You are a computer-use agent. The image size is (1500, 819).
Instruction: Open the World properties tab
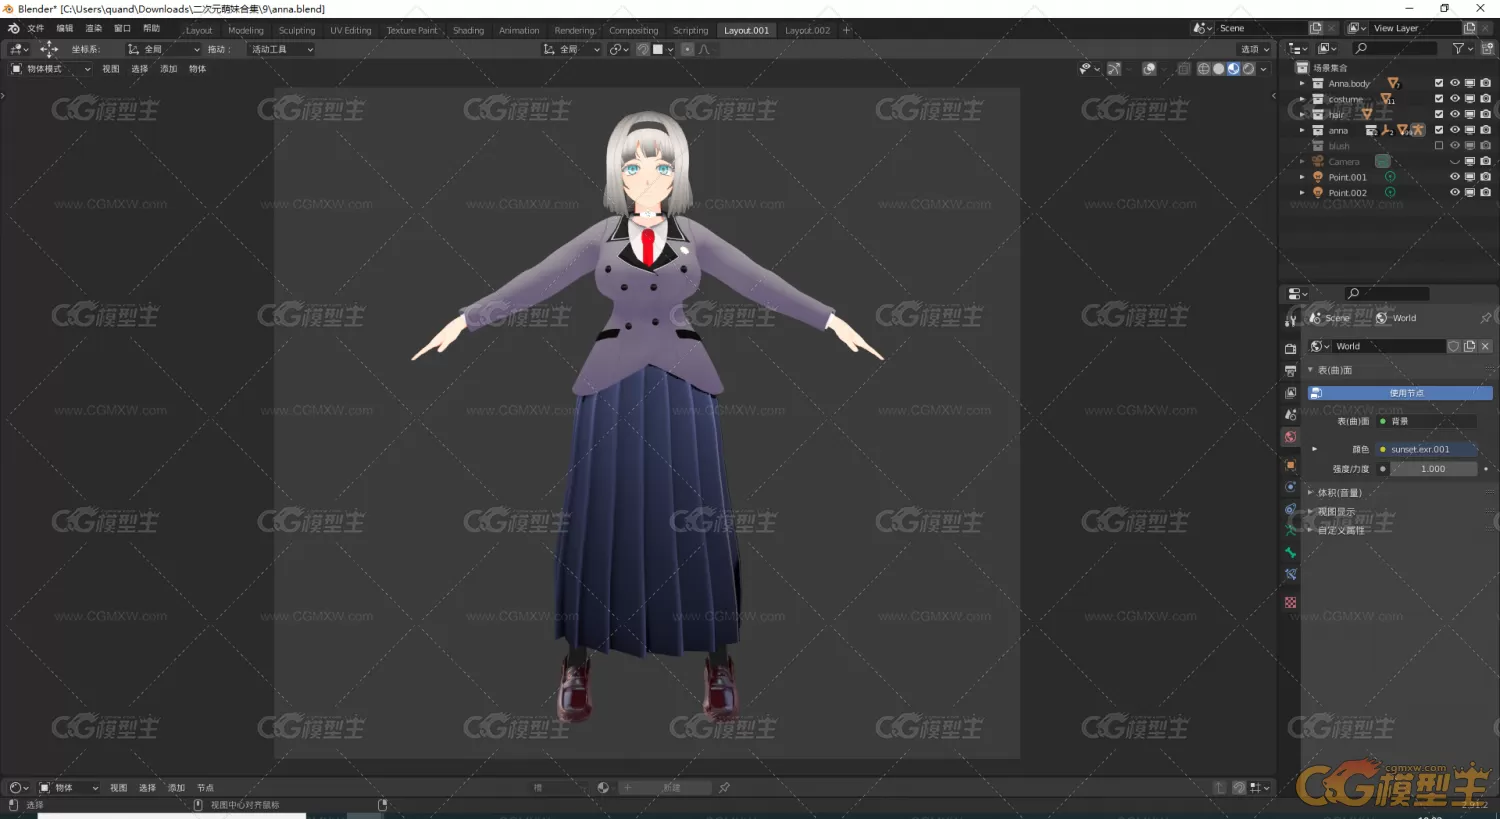pos(1290,437)
